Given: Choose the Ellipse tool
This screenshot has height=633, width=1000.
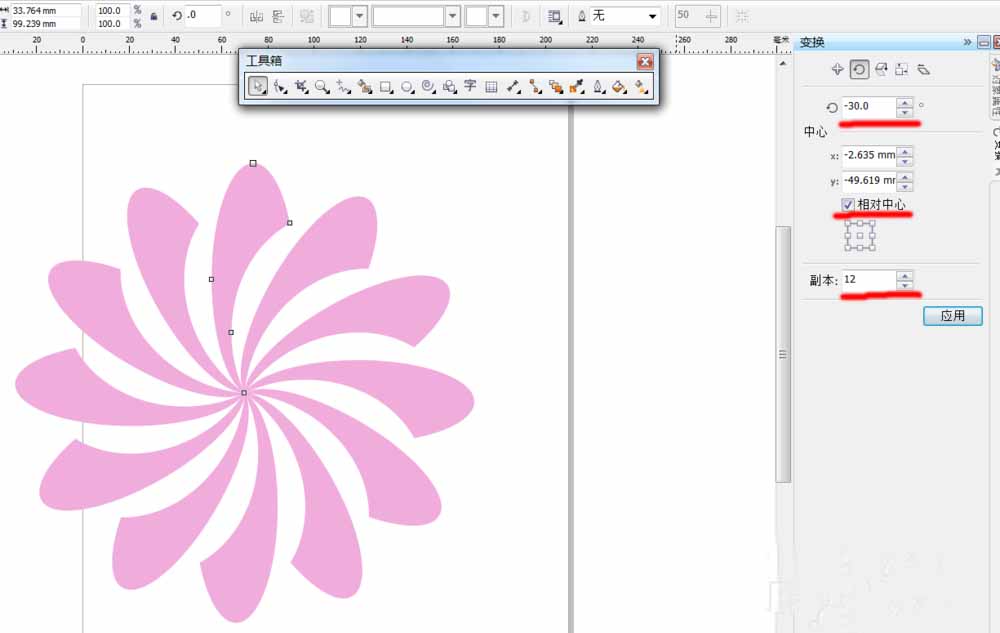Looking at the screenshot, I should click(x=406, y=86).
